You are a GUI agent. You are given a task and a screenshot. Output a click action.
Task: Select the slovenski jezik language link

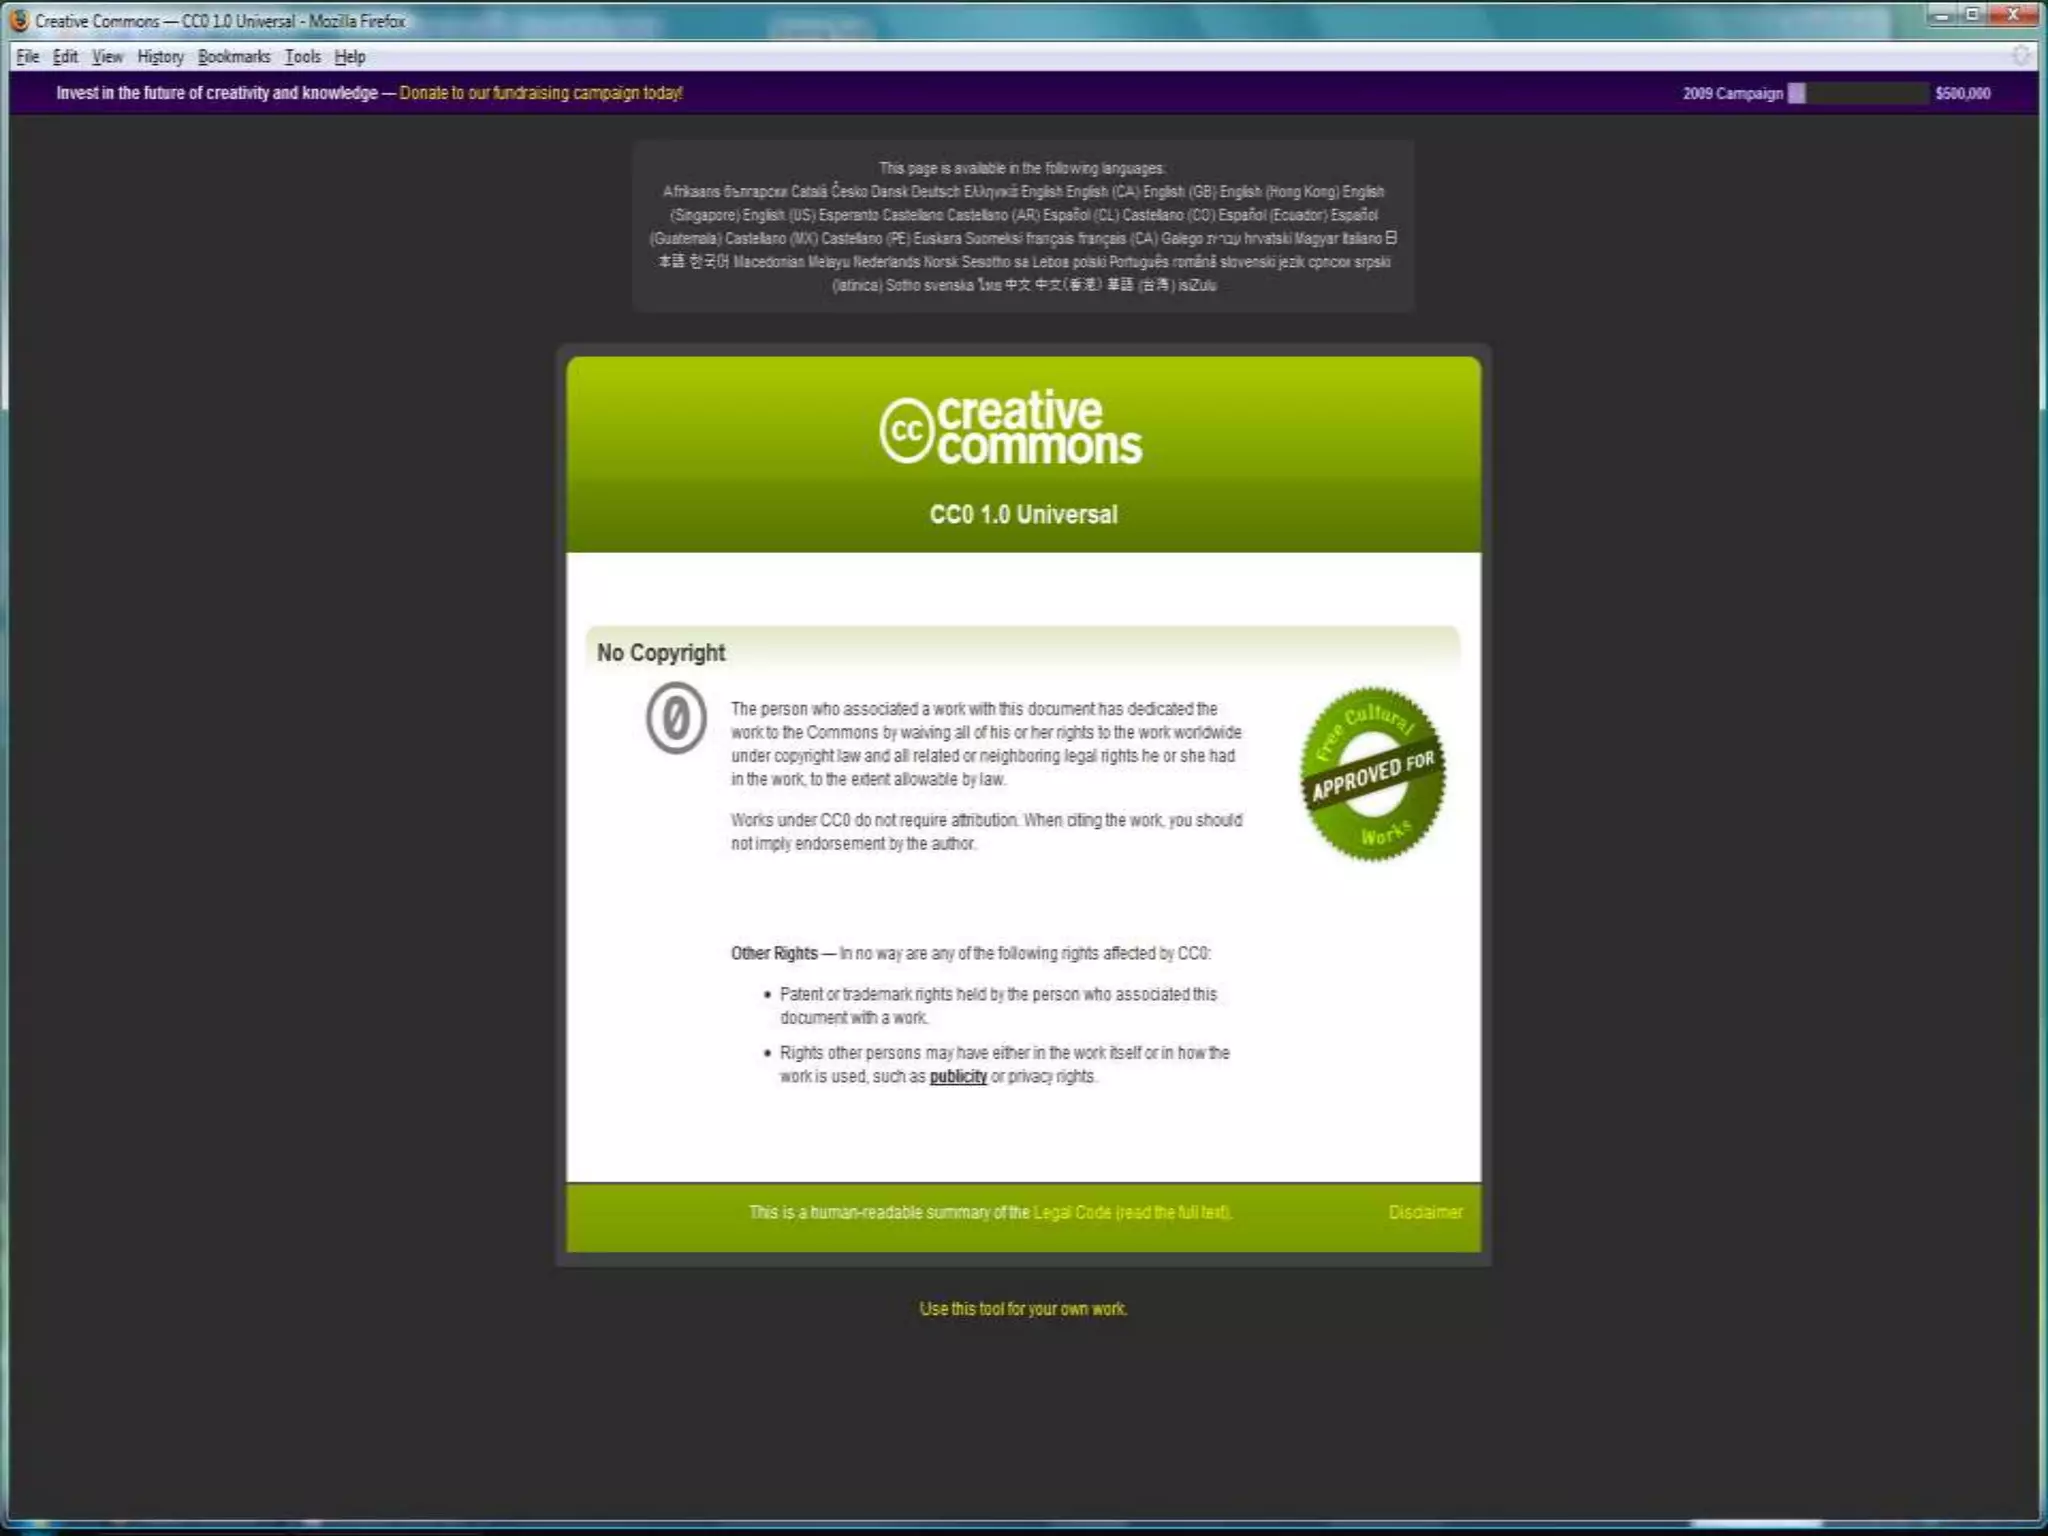pyautogui.click(x=1262, y=262)
